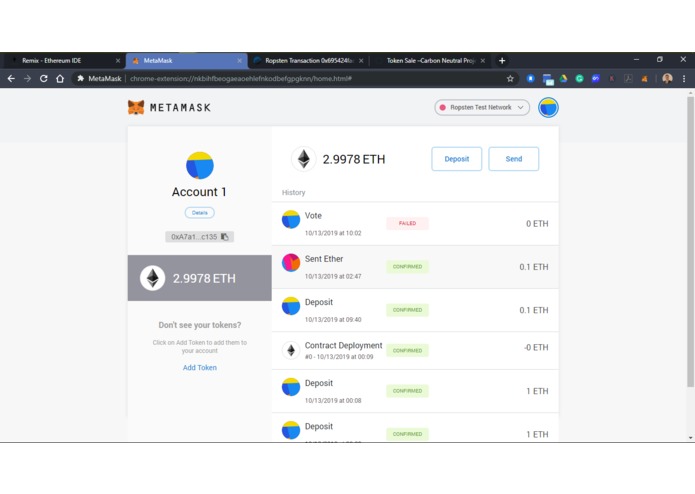Click the Sent Ether transaction identicon

[x=291, y=262]
